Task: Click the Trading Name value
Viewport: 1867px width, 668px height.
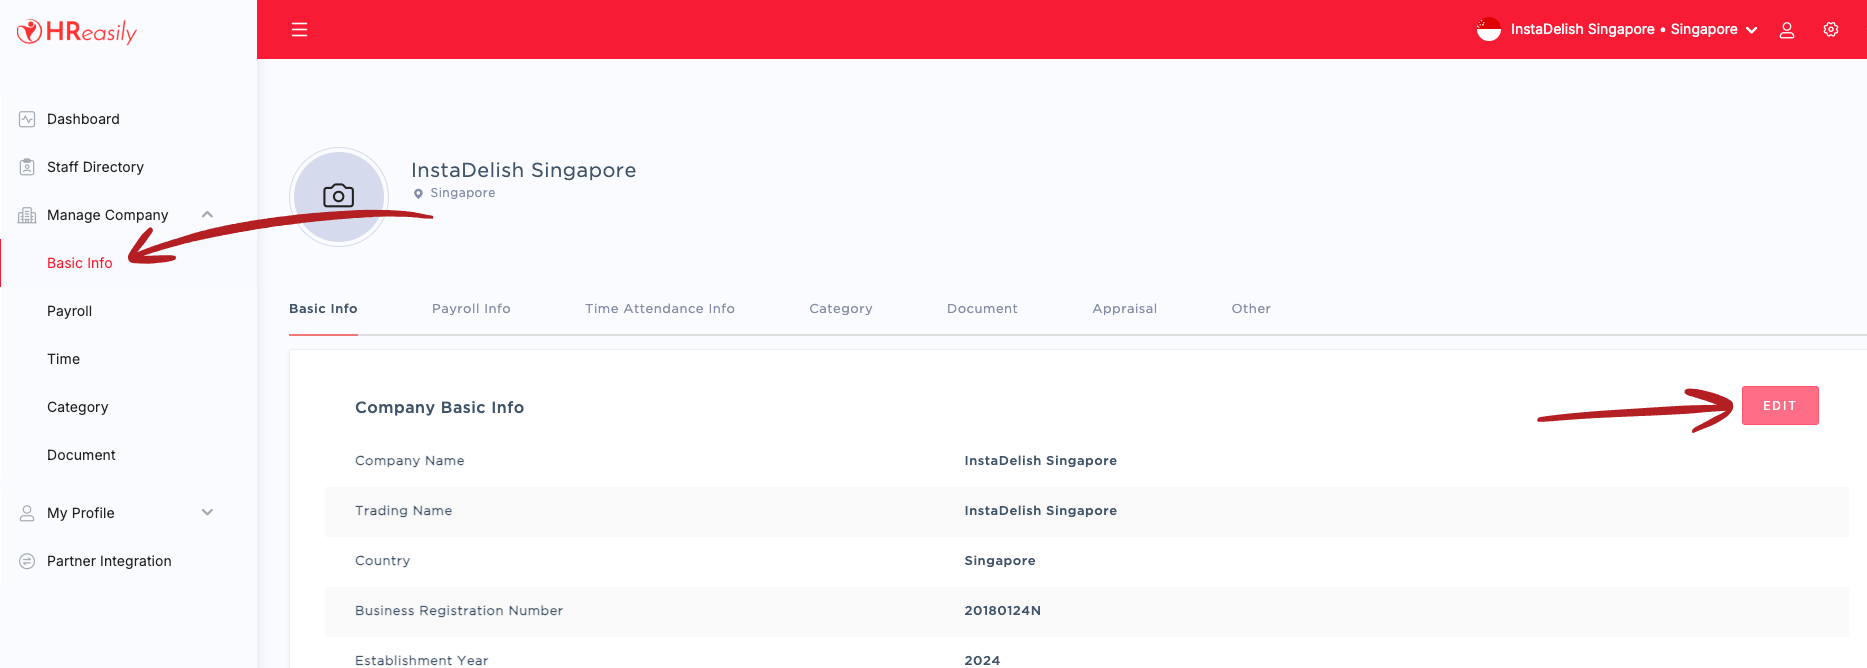Action: coord(1040,511)
